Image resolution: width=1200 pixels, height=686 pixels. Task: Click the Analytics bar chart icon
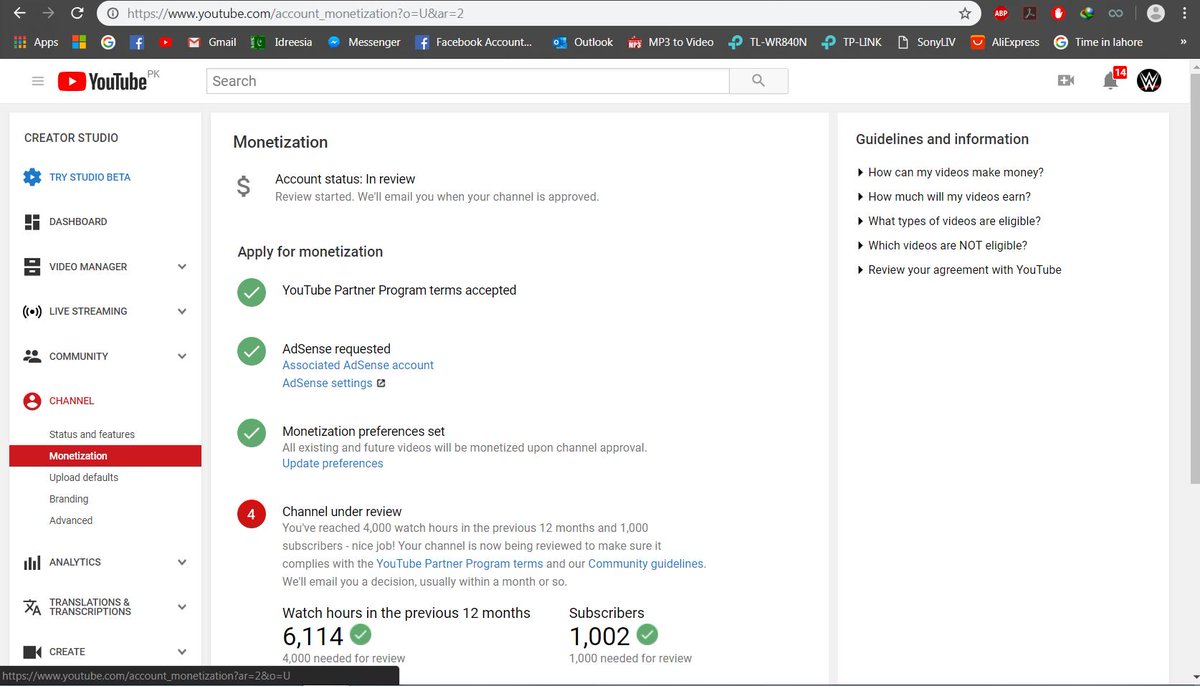(x=32, y=563)
